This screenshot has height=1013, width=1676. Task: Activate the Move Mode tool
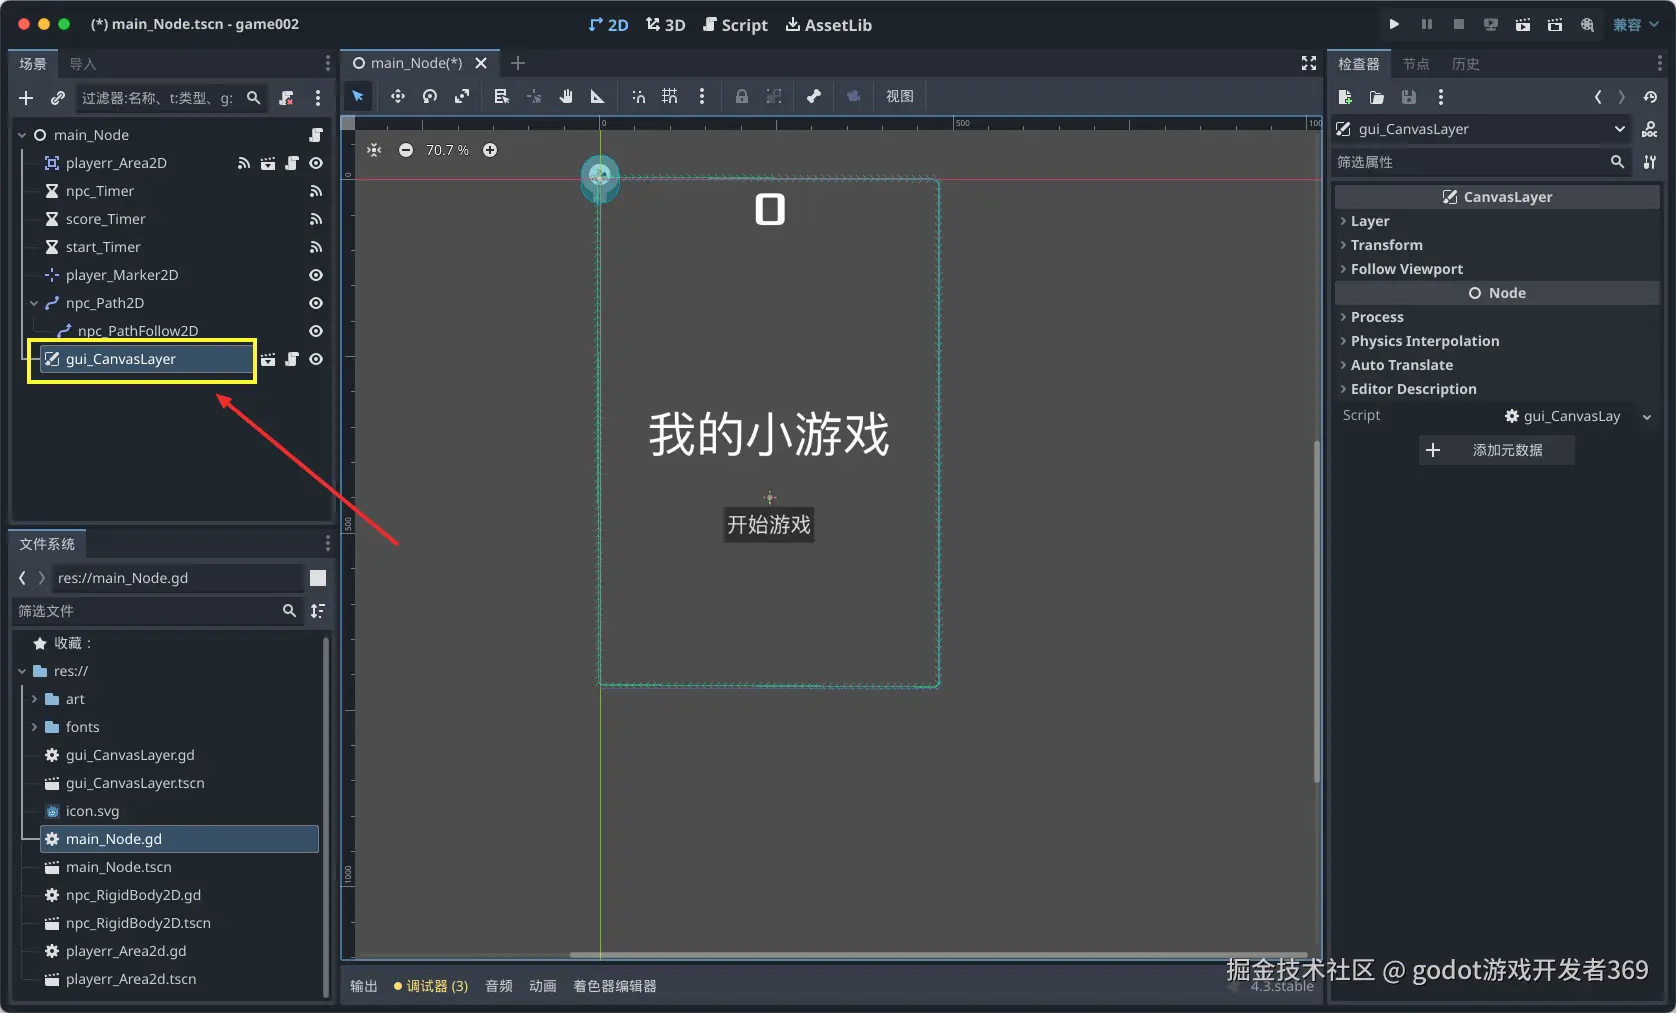[x=398, y=96]
